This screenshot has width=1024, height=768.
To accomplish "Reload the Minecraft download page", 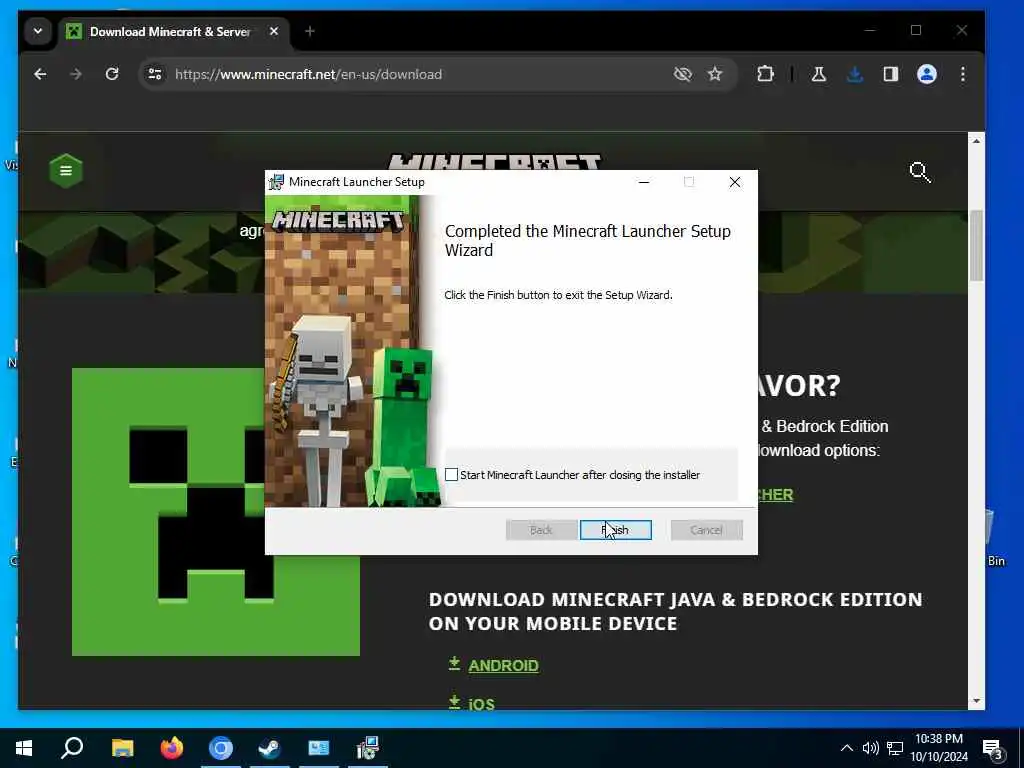I will (112, 74).
